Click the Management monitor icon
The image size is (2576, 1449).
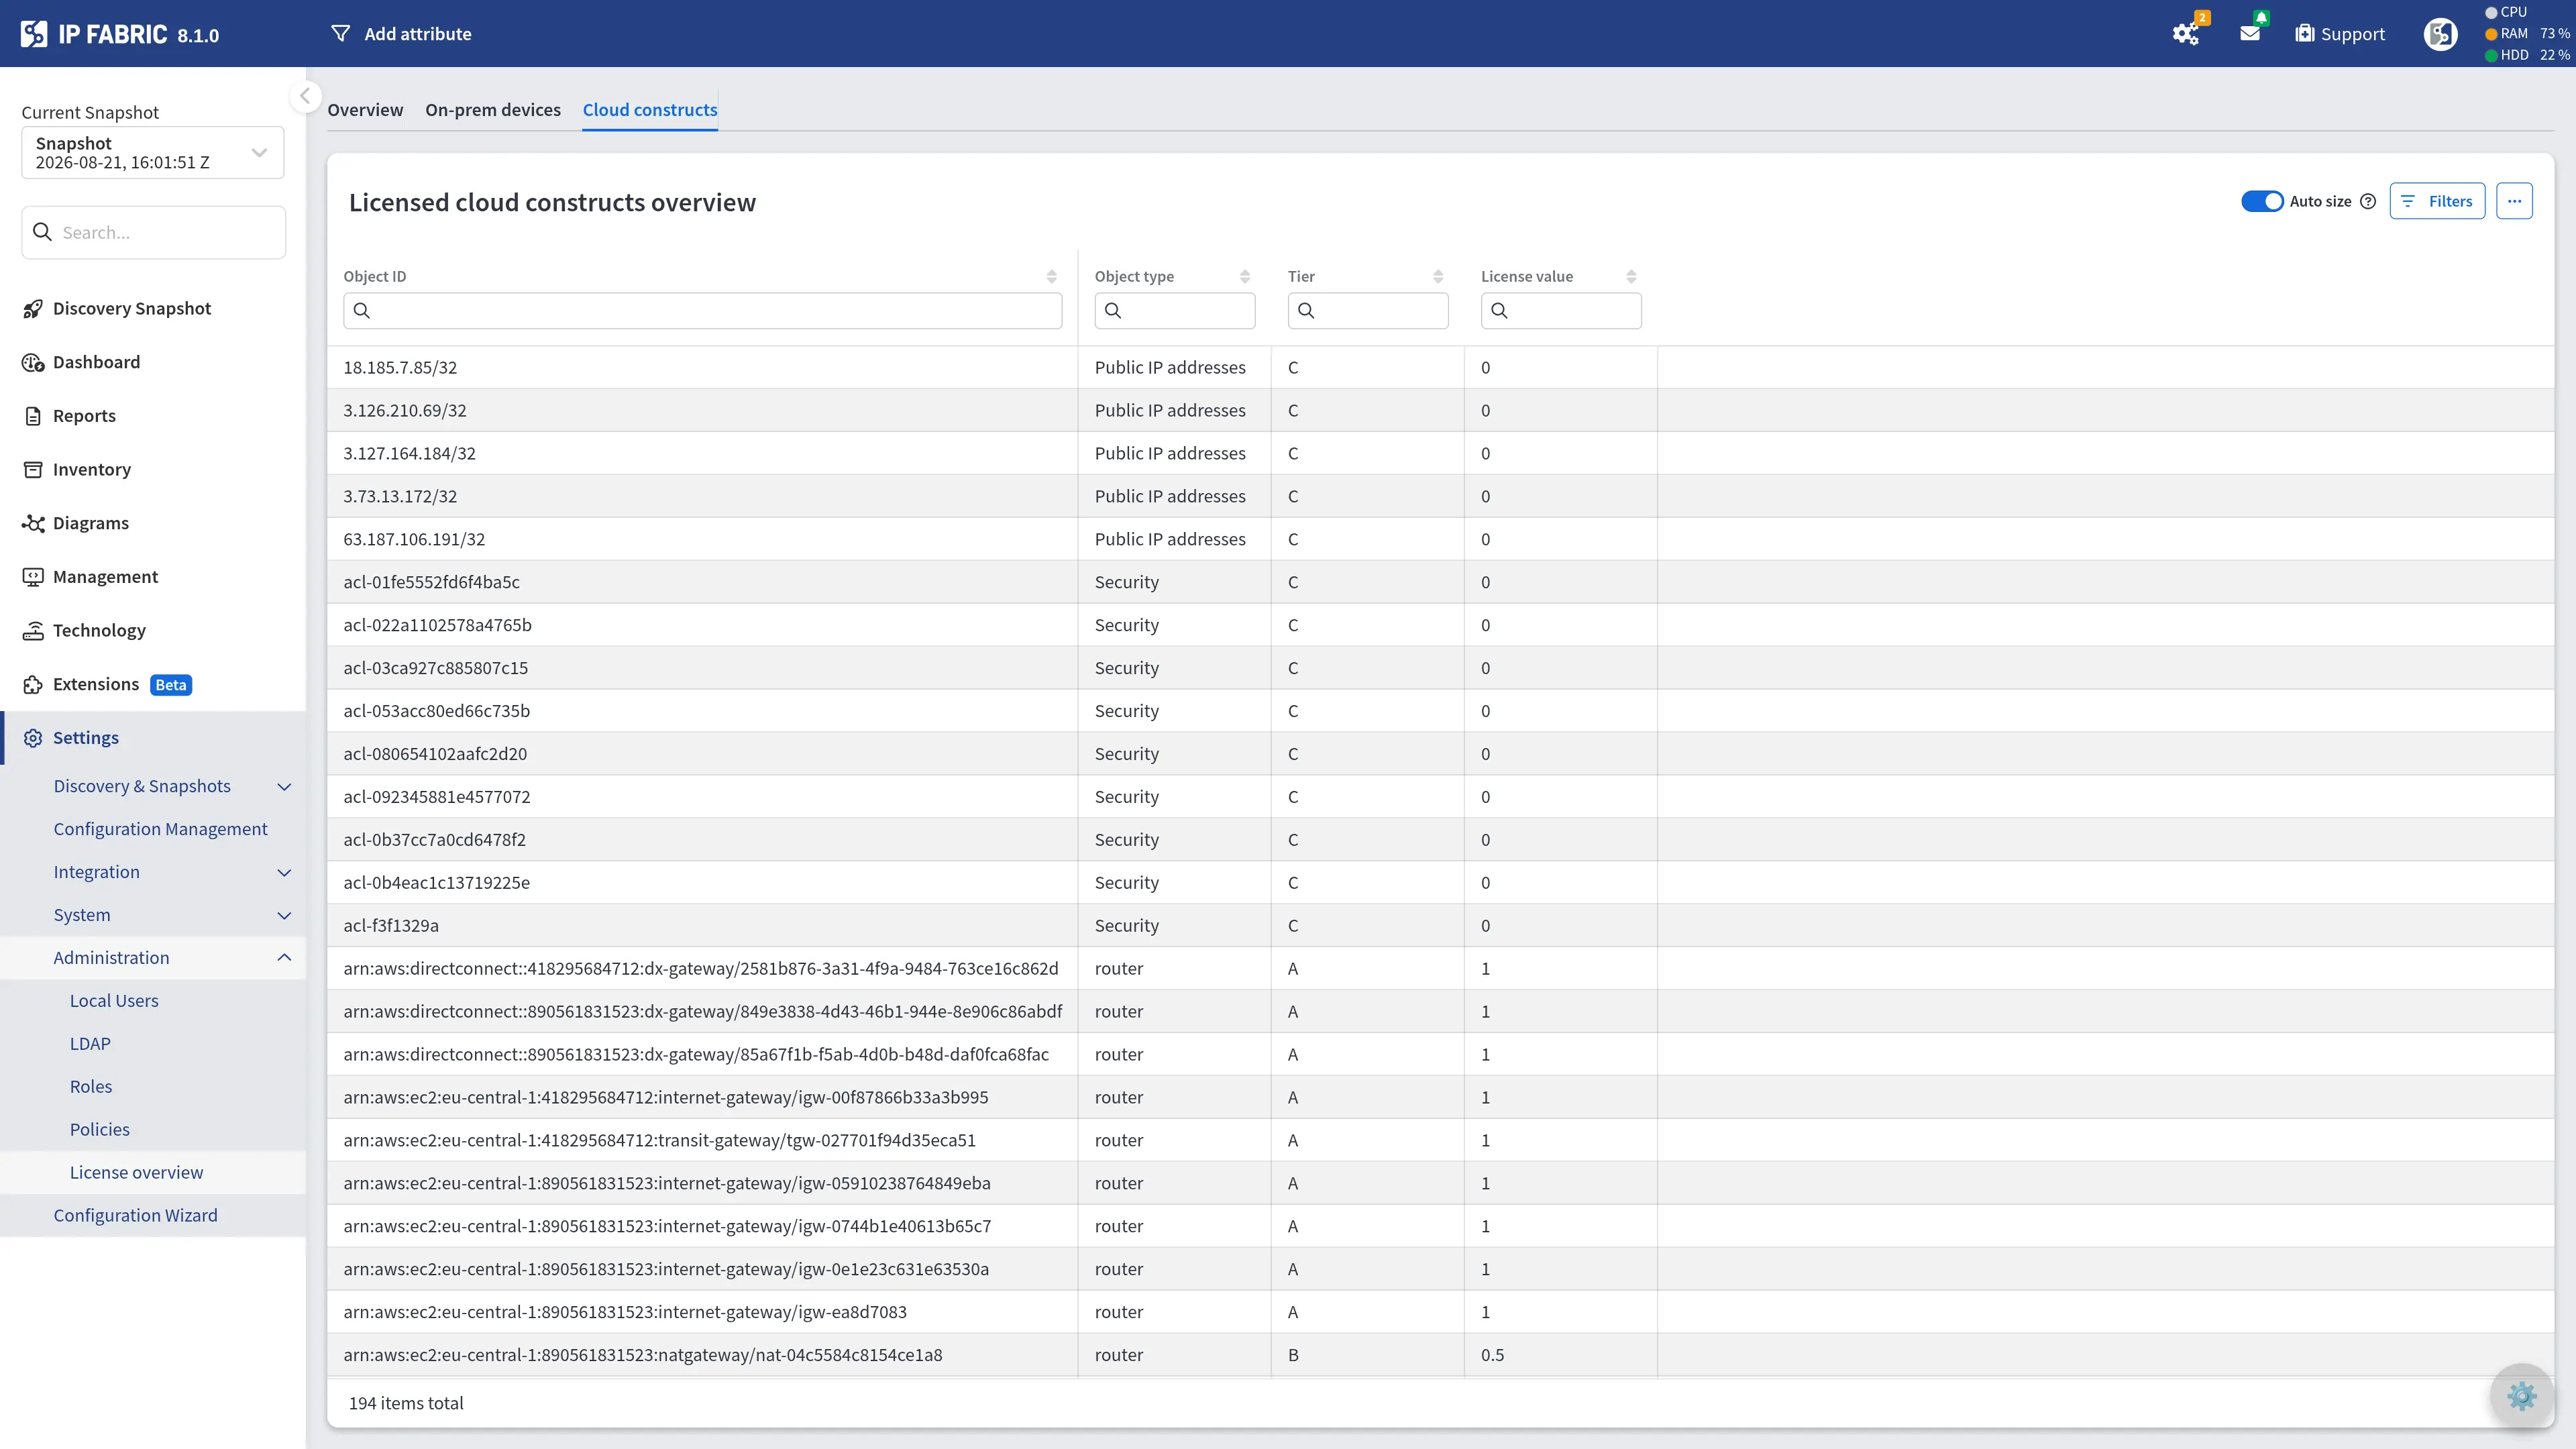(x=33, y=577)
